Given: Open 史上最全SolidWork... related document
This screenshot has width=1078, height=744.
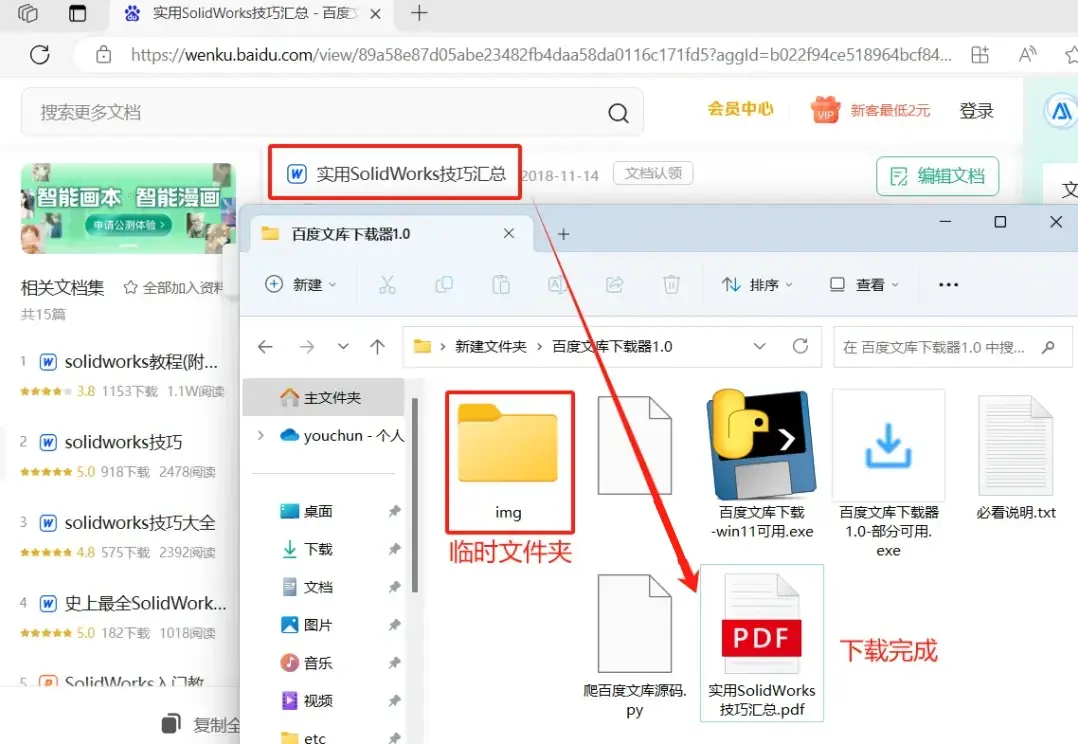Looking at the screenshot, I should [x=145, y=604].
